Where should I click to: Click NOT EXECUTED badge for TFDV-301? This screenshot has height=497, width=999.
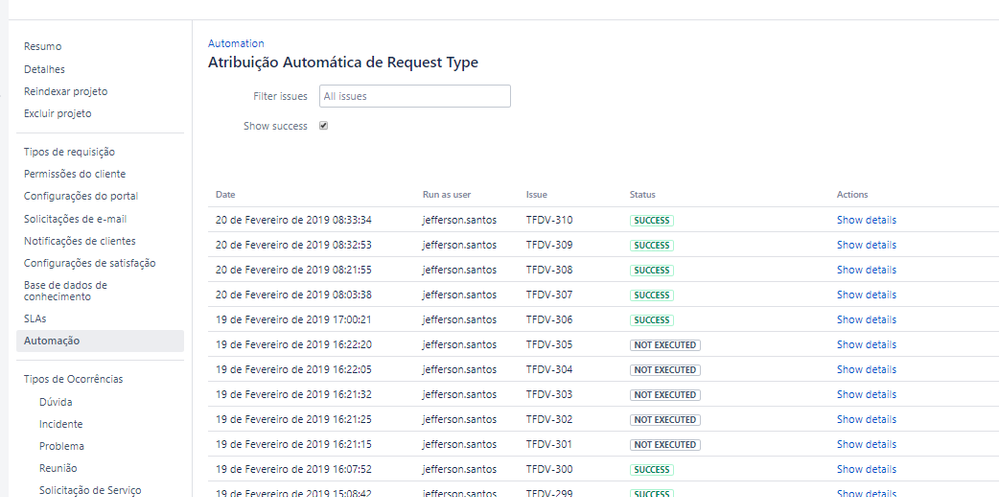pos(665,445)
